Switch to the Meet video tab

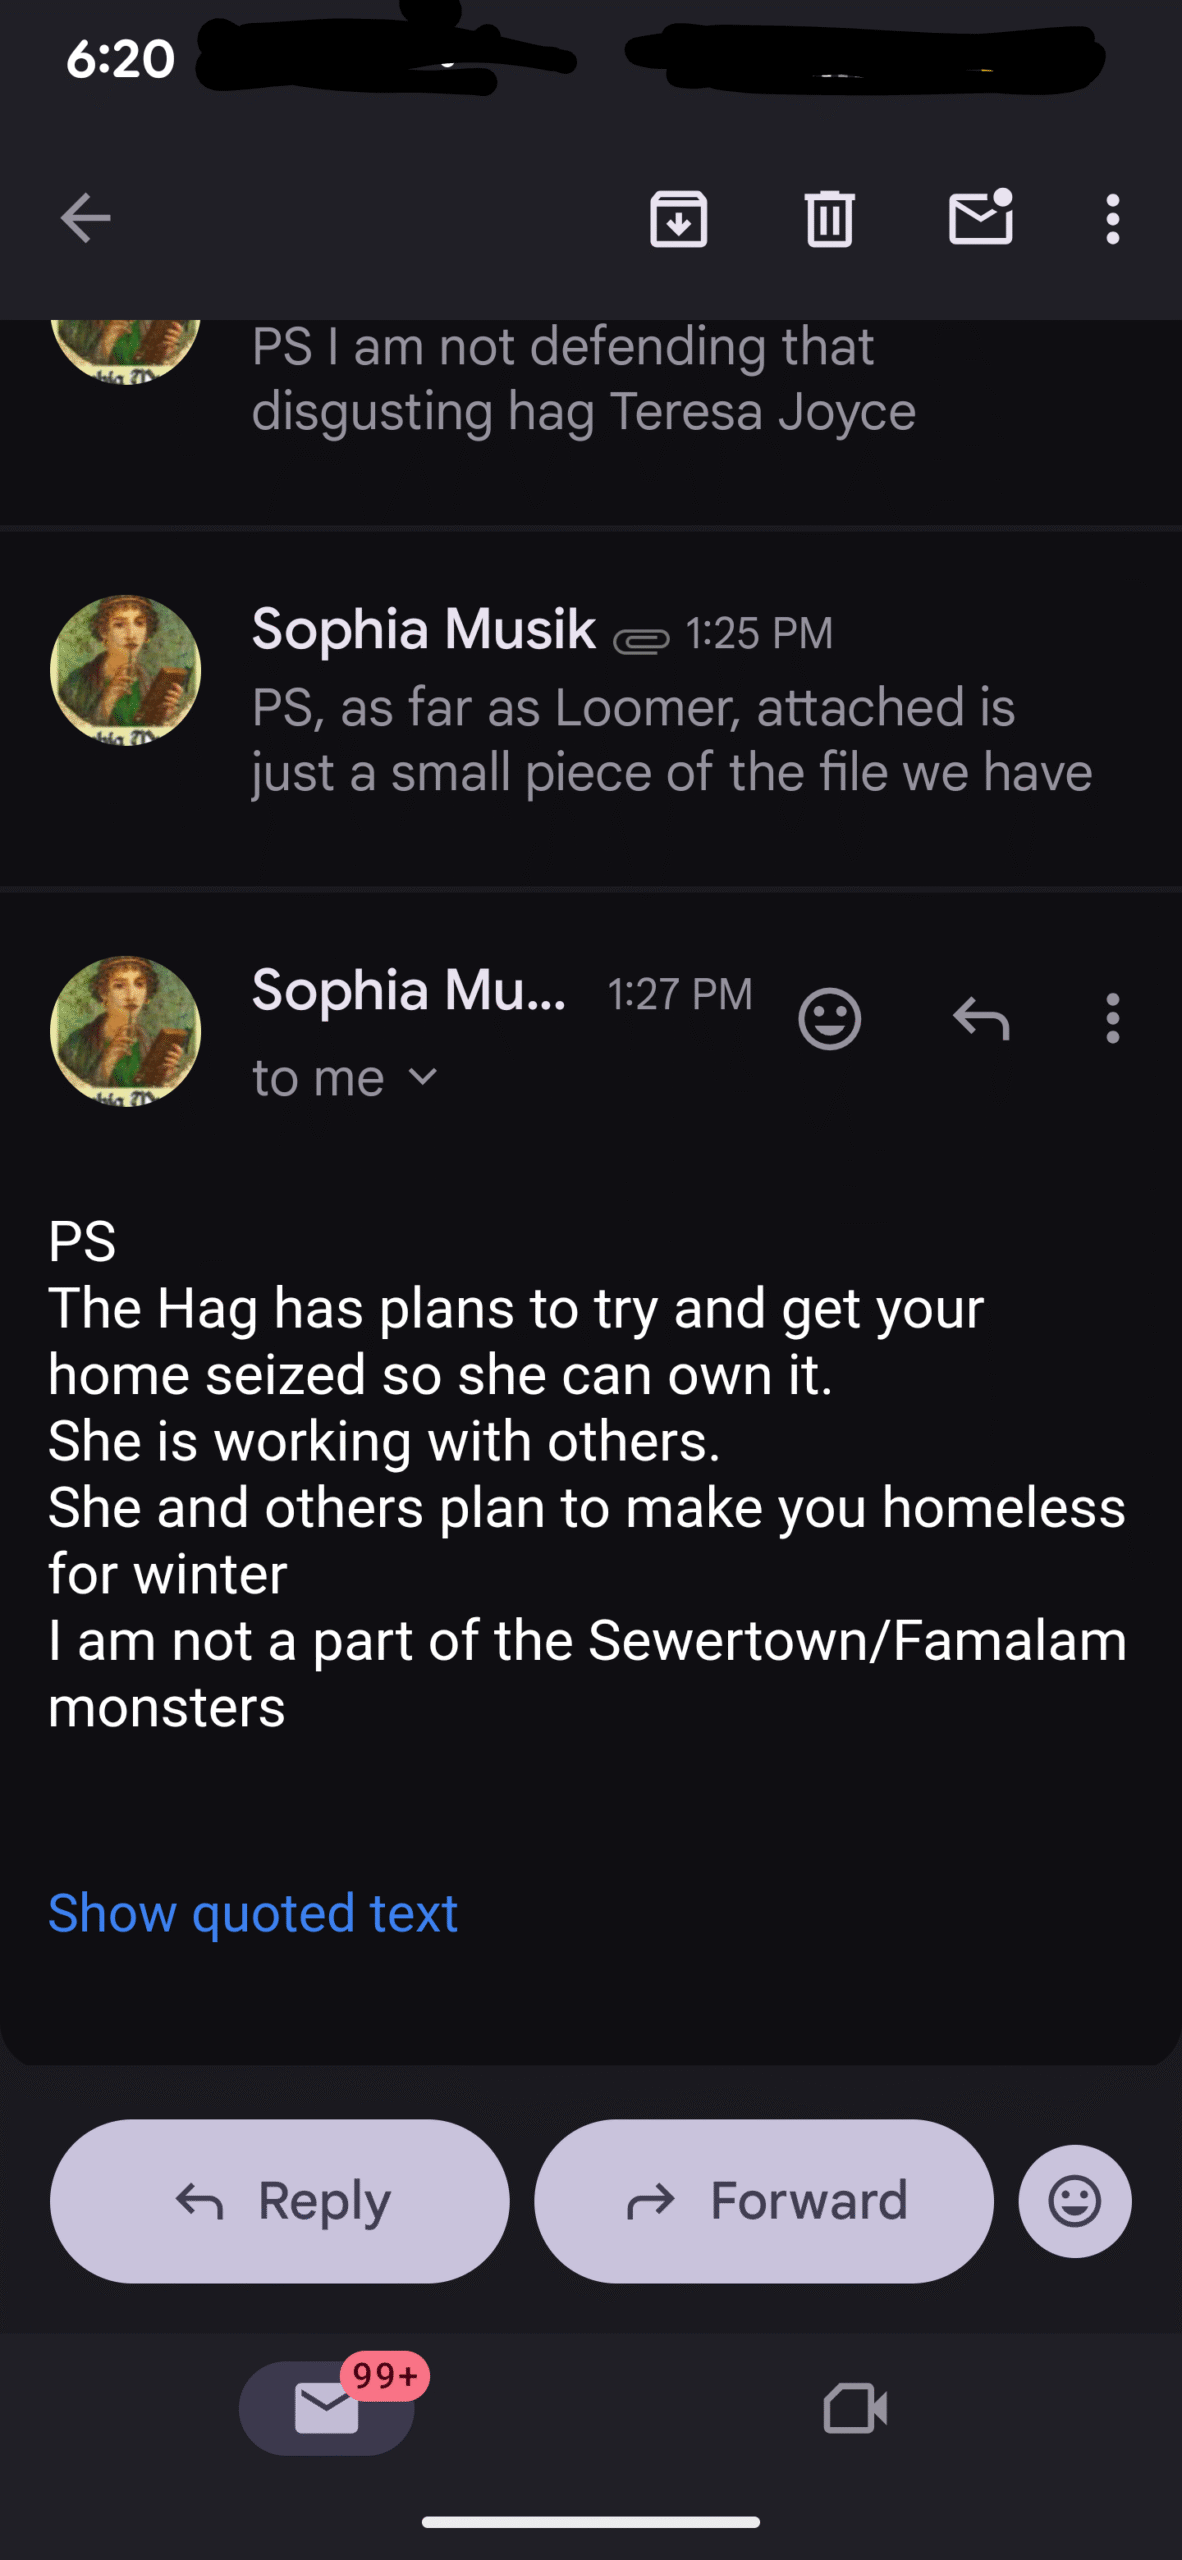pos(855,2407)
